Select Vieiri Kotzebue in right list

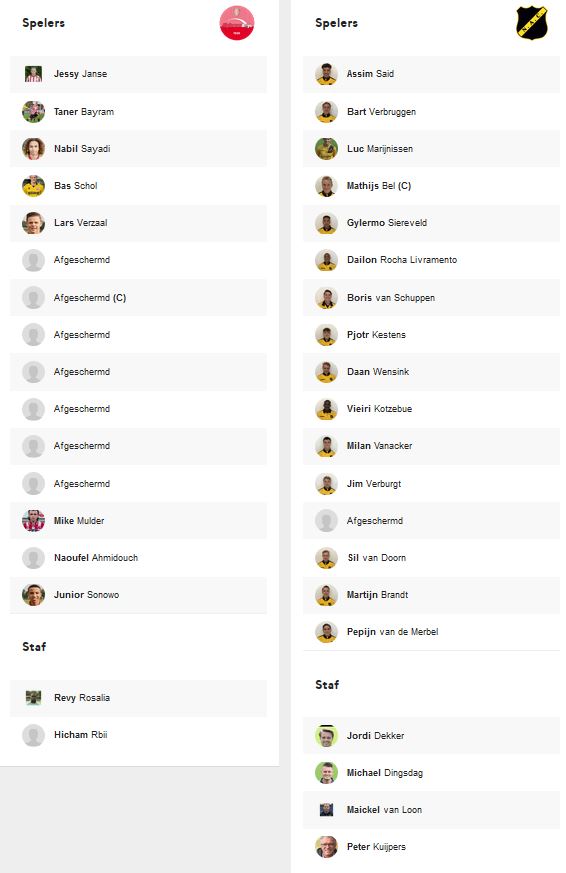[x=431, y=409]
